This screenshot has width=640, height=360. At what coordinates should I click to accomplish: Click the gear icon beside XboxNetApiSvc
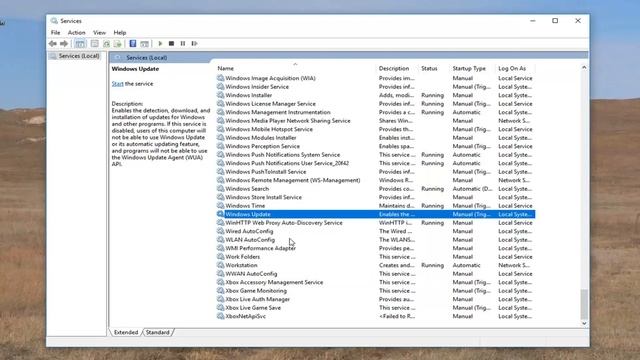(x=220, y=316)
